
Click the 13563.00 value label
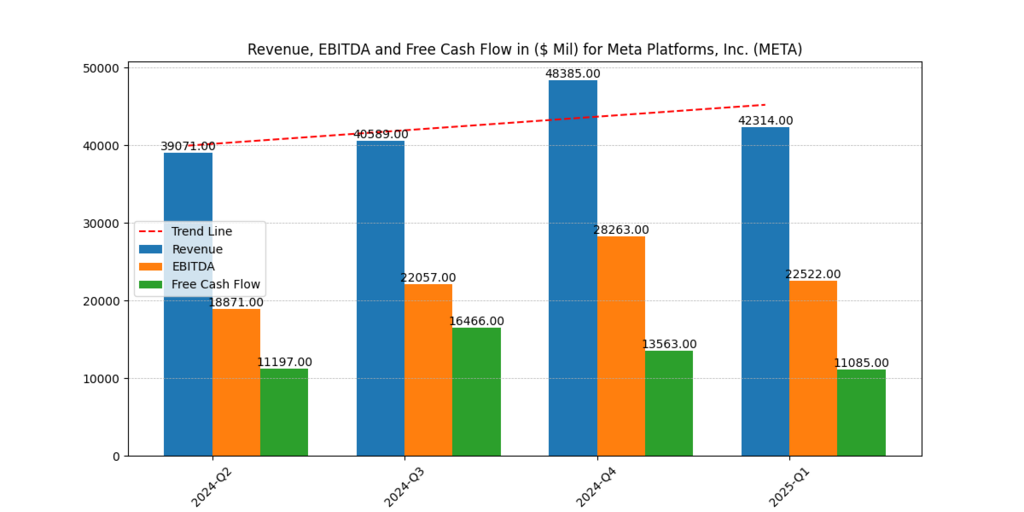(x=669, y=344)
